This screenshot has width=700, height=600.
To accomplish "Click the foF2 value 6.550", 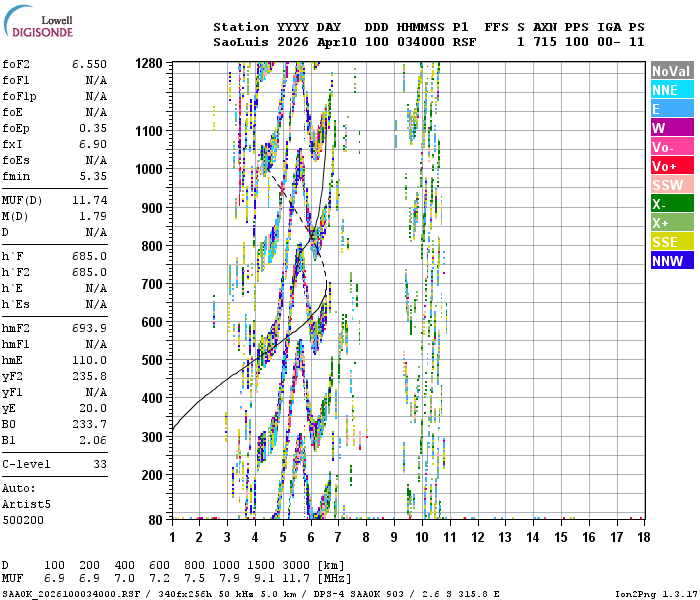I will point(89,64).
